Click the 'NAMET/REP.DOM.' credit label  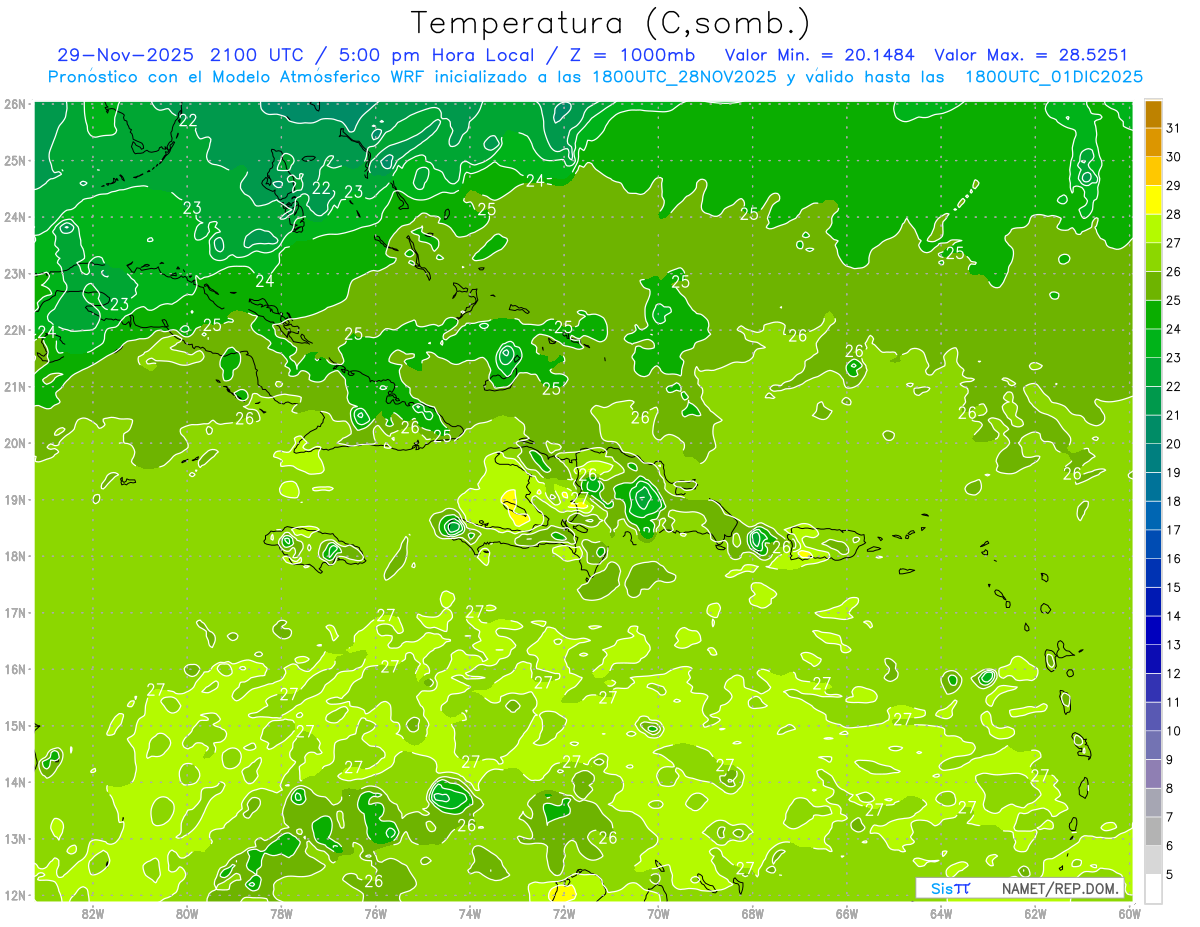(1060, 889)
